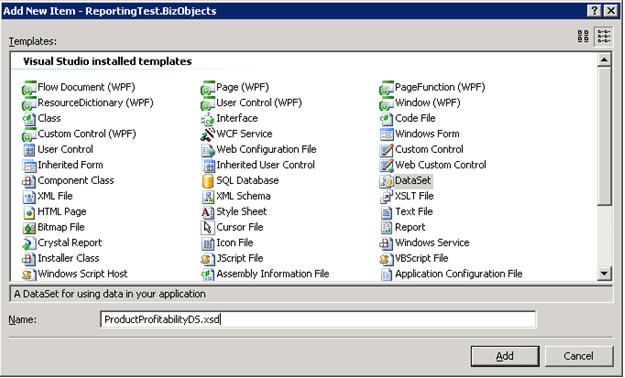Choose the Bitmap File icon
Image resolution: width=625 pixels, height=378 pixels.
[29, 228]
